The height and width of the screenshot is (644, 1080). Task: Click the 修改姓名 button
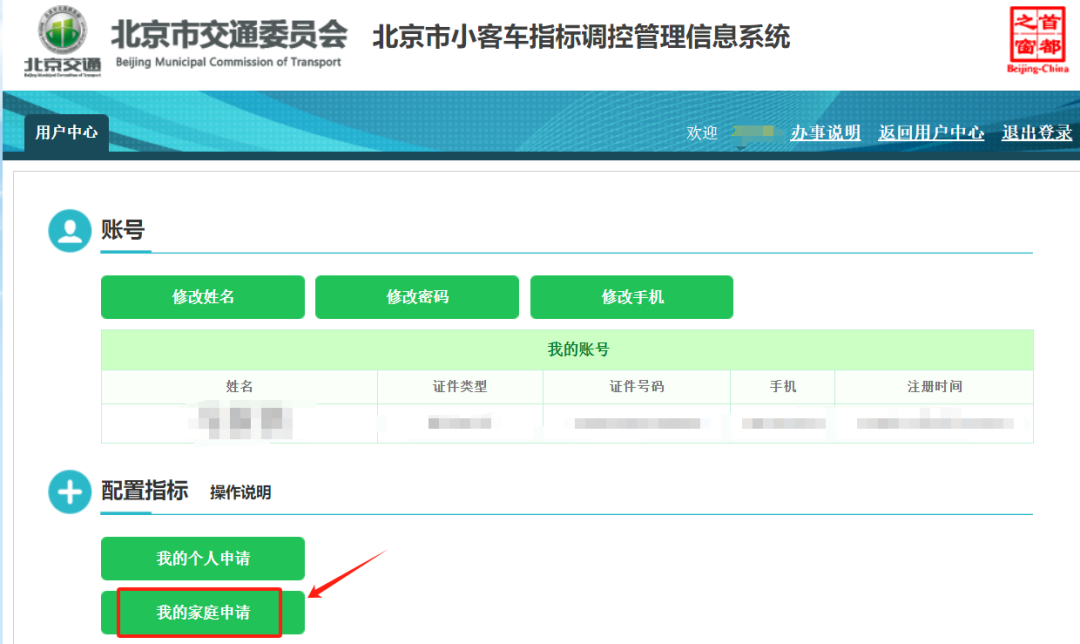(x=202, y=297)
